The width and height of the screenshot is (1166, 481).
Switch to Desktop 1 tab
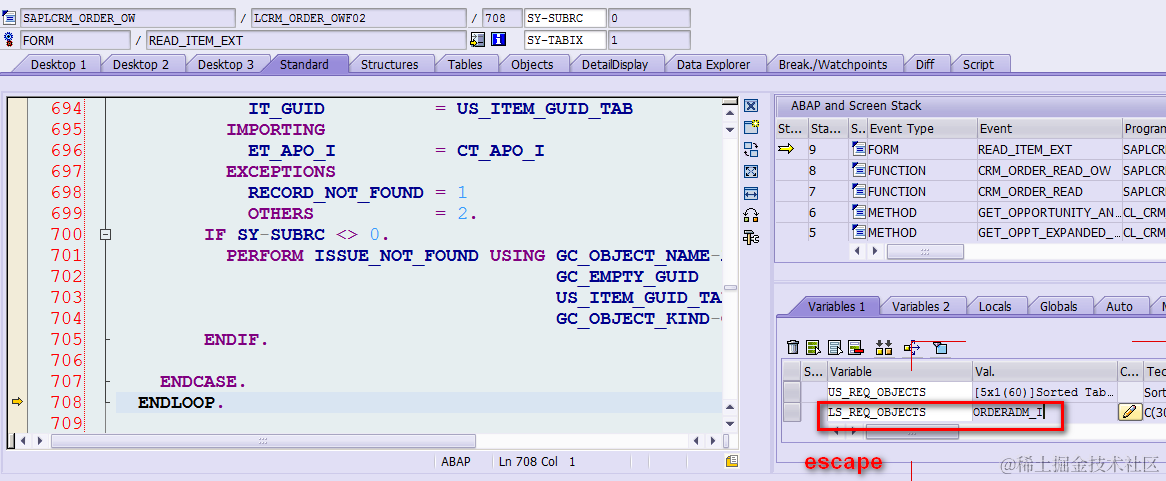click(x=58, y=65)
